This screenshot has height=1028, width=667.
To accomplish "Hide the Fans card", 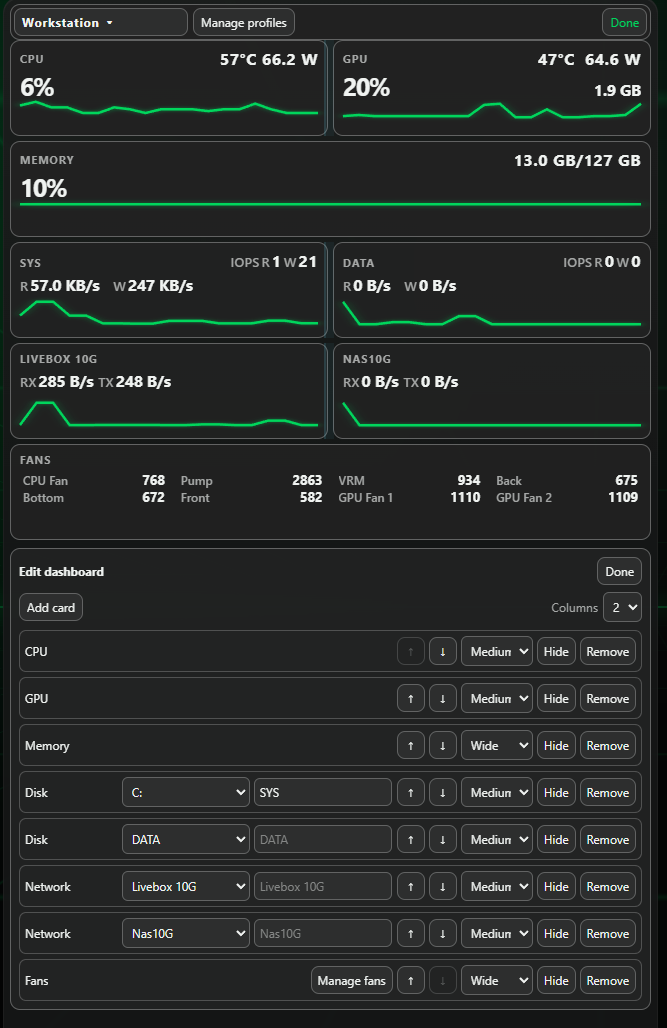I will (x=556, y=981).
